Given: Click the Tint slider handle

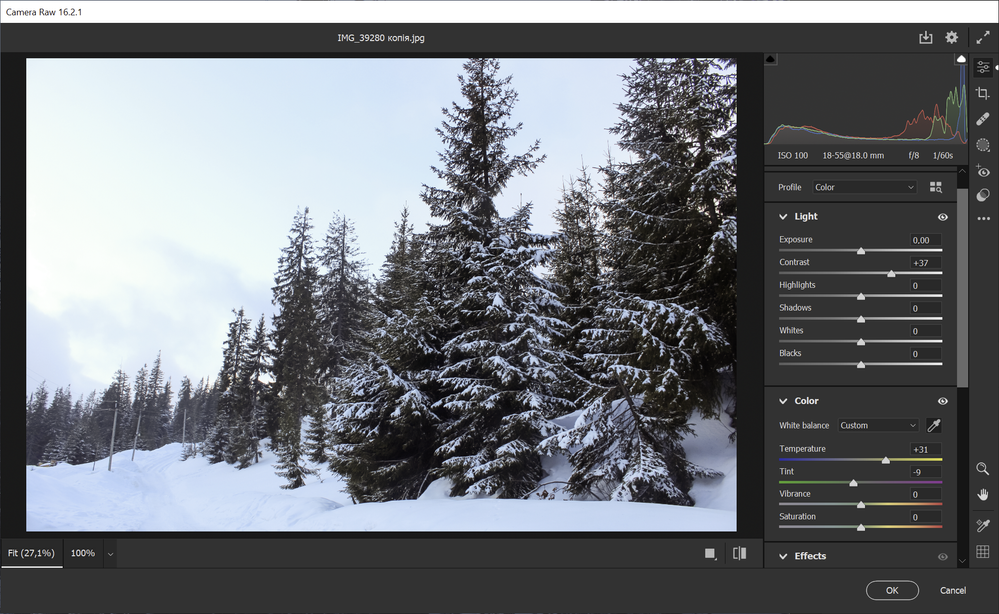Looking at the screenshot, I should (x=853, y=483).
